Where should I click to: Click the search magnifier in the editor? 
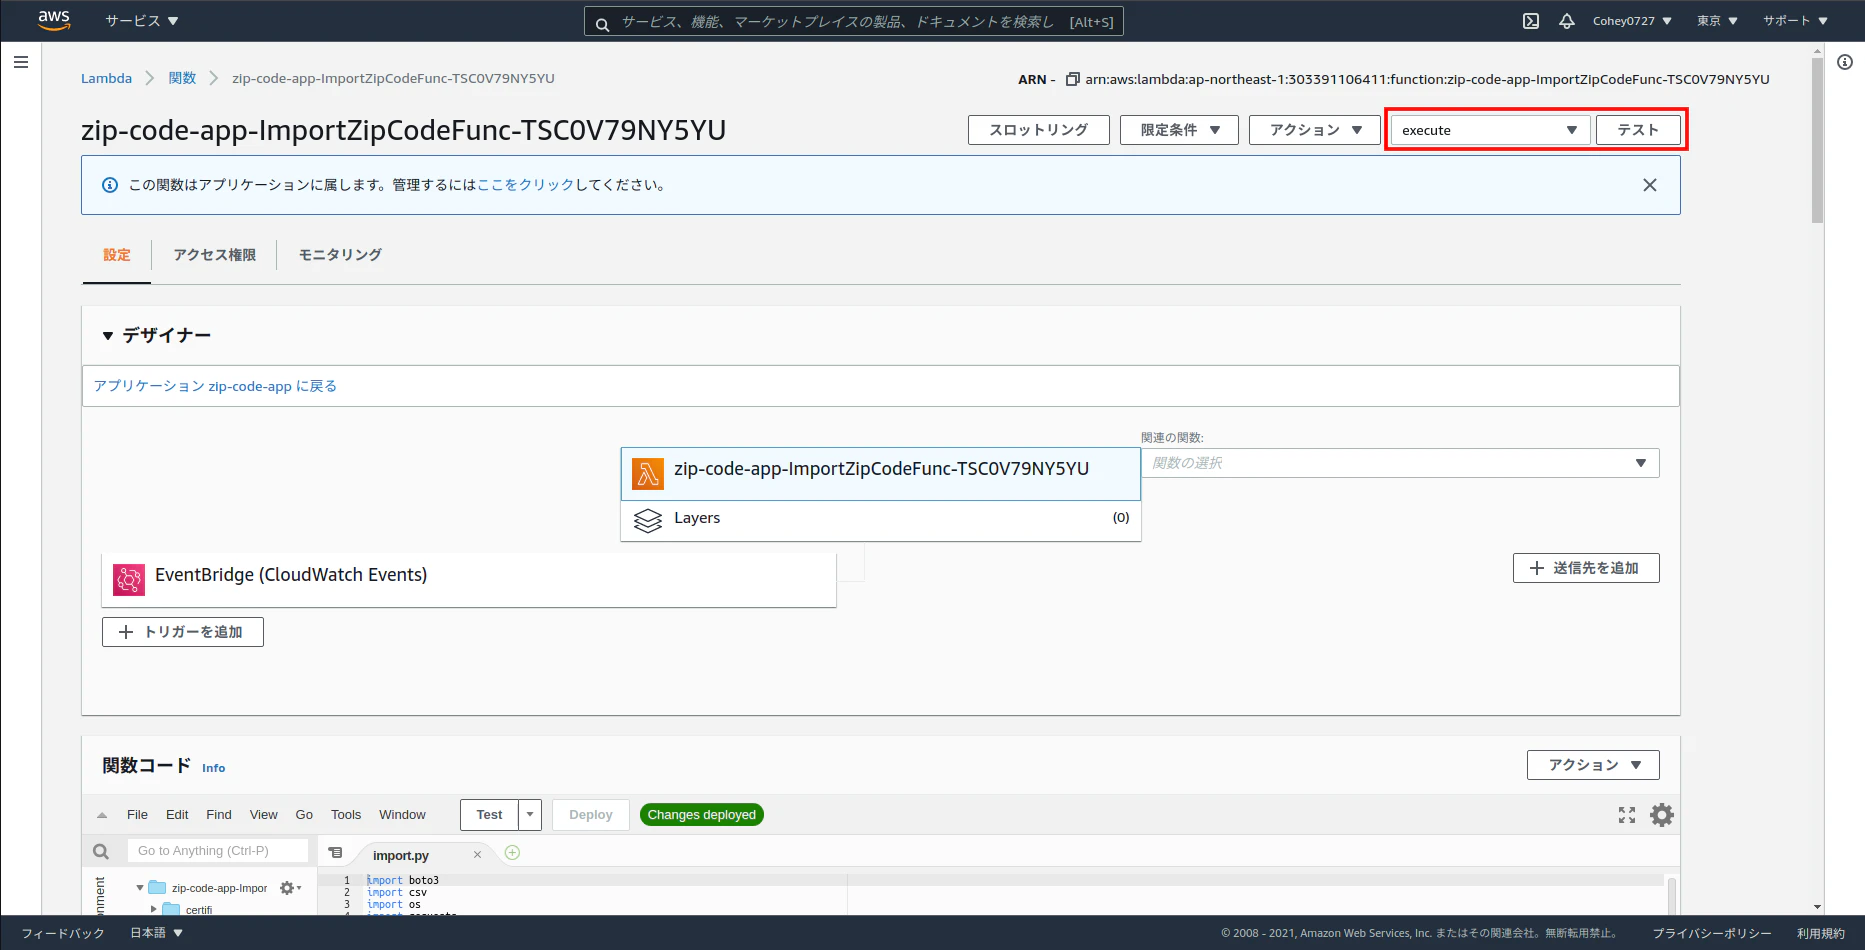[101, 851]
